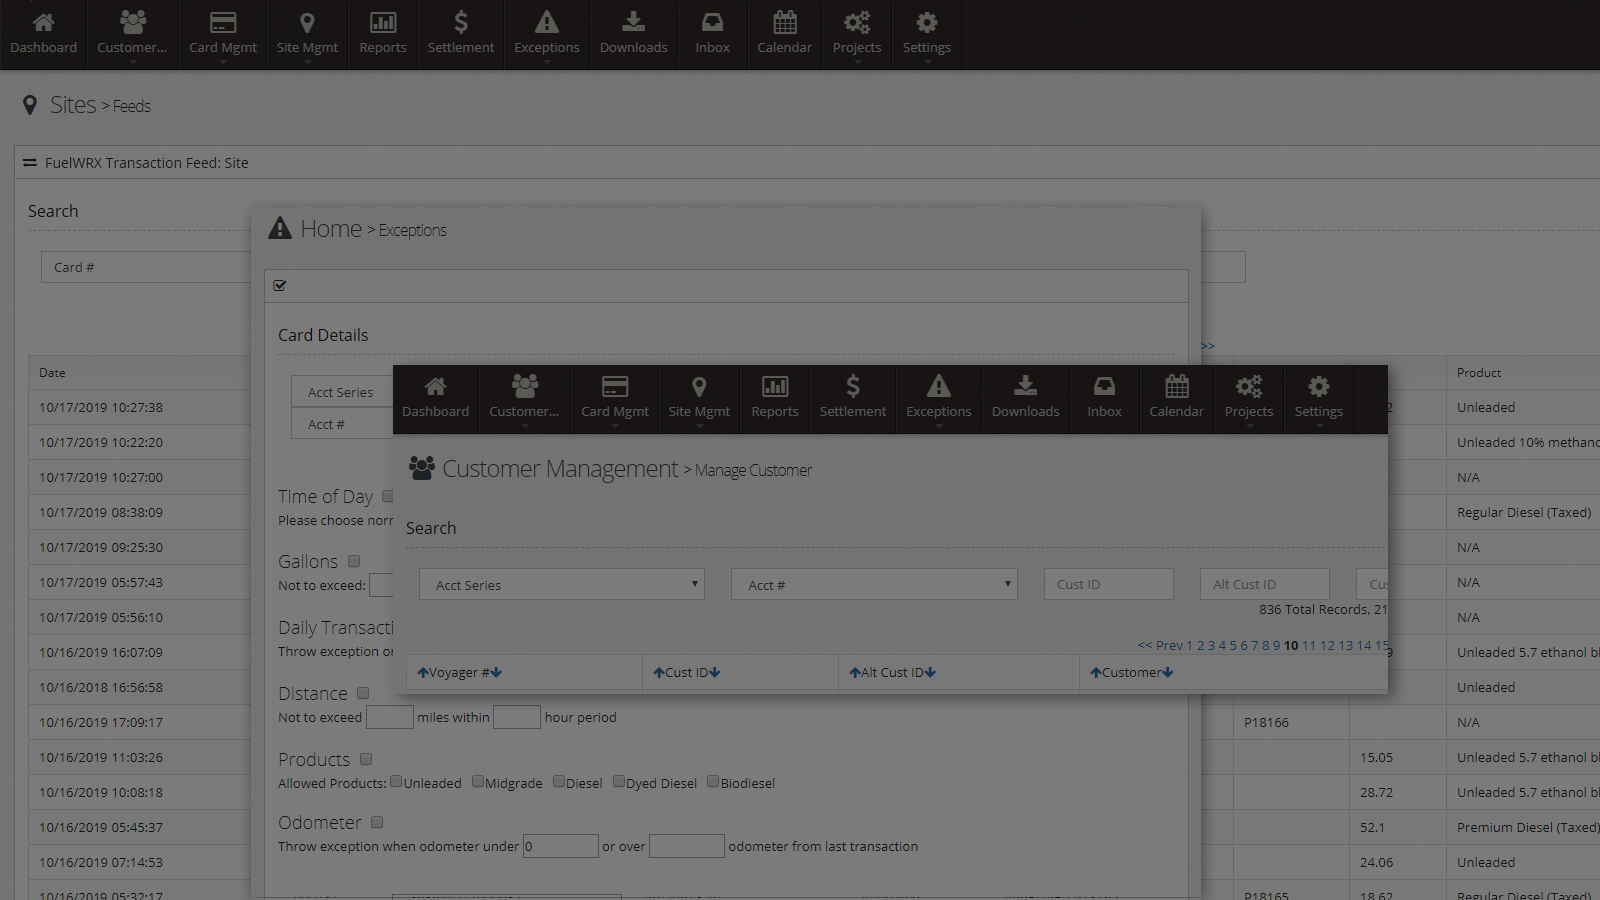Expand Acct Series dropdown in Customer Management search
This screenshot has width=1600, height=900.
tap(562, 585)
